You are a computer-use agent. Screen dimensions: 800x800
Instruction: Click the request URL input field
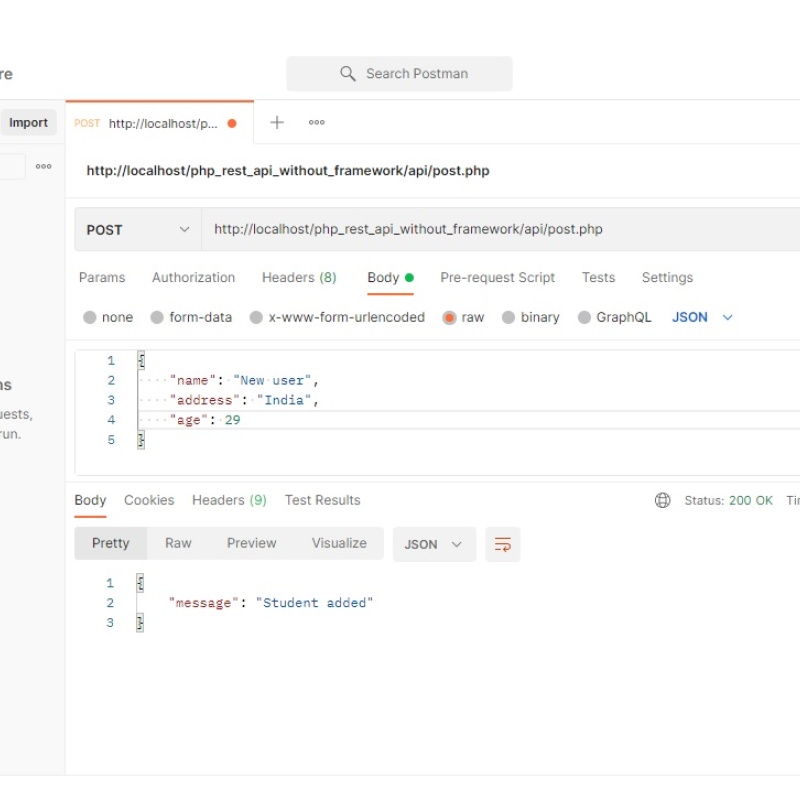[500, 230]
